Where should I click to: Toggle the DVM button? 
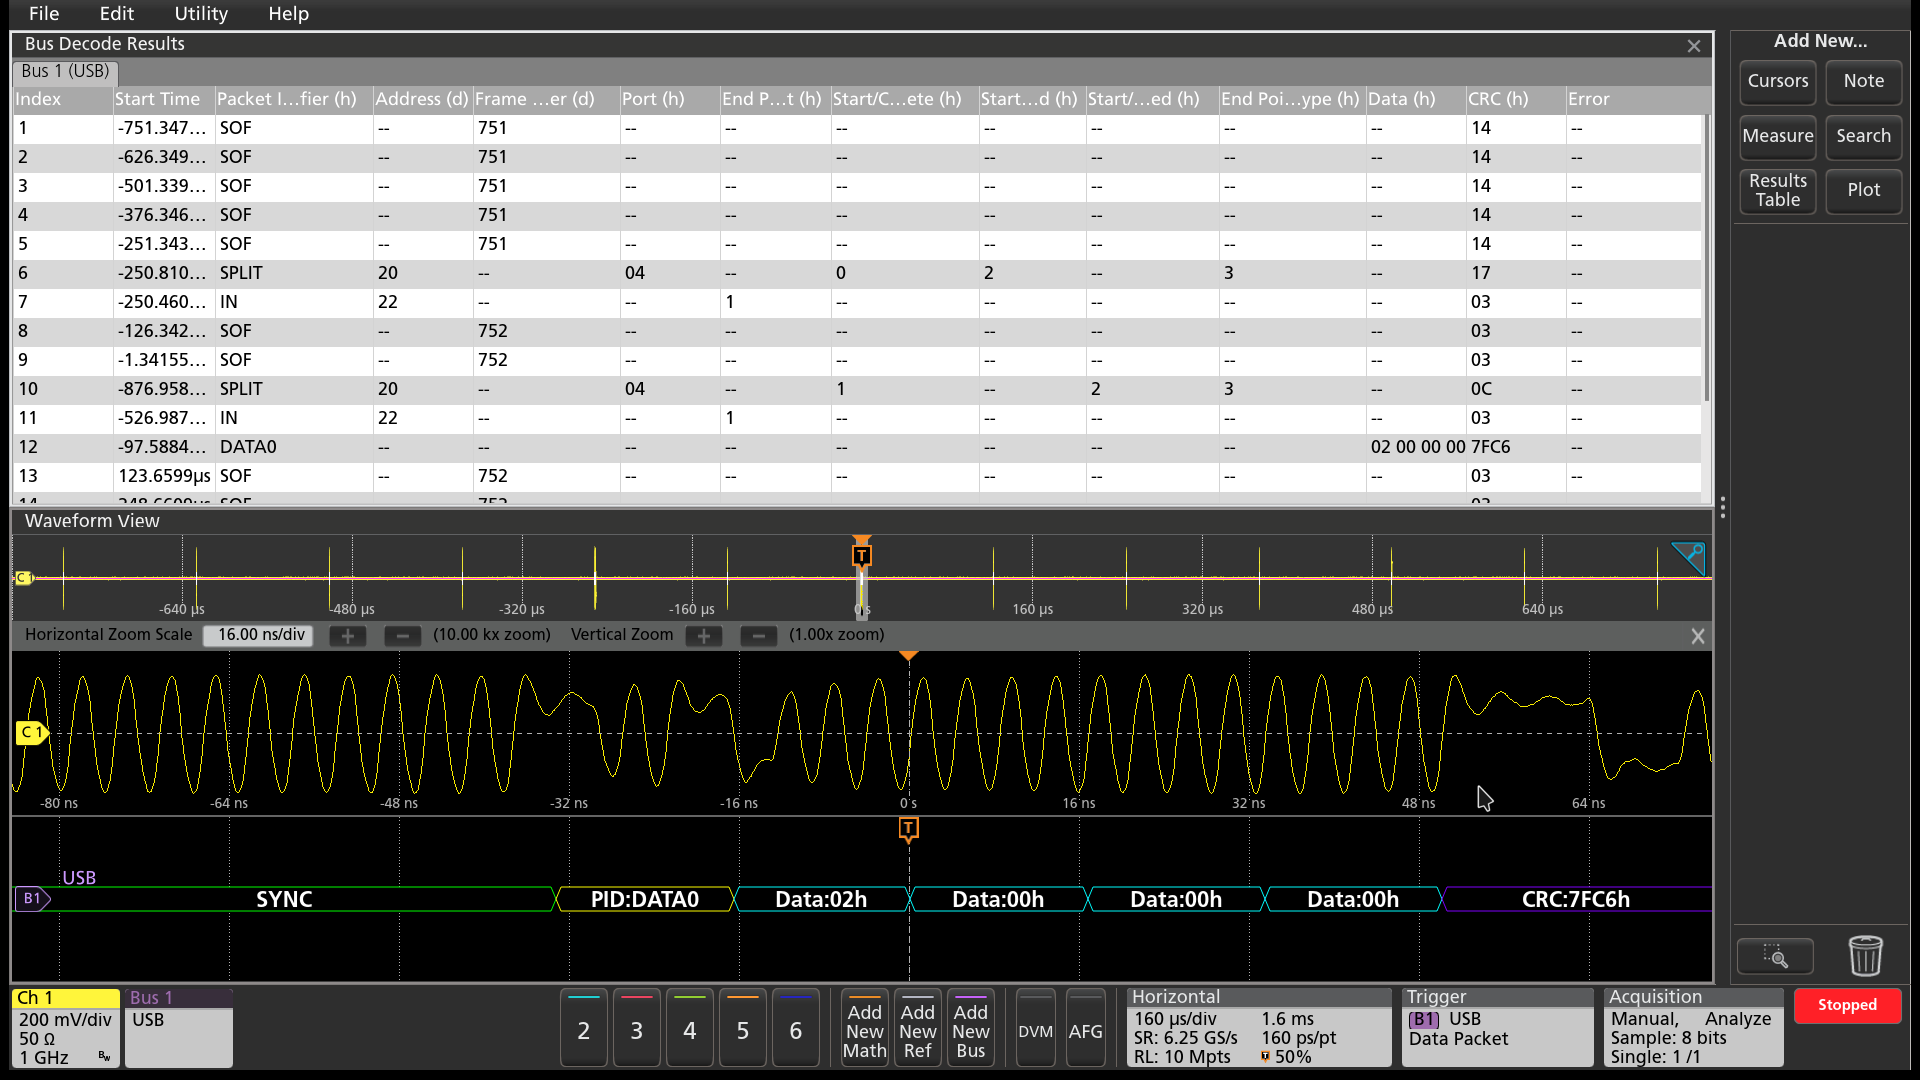coord(1035,1030)
